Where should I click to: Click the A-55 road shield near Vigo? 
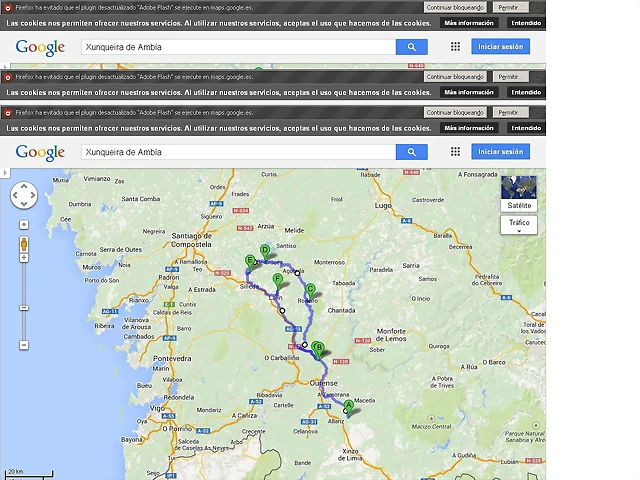169,416
